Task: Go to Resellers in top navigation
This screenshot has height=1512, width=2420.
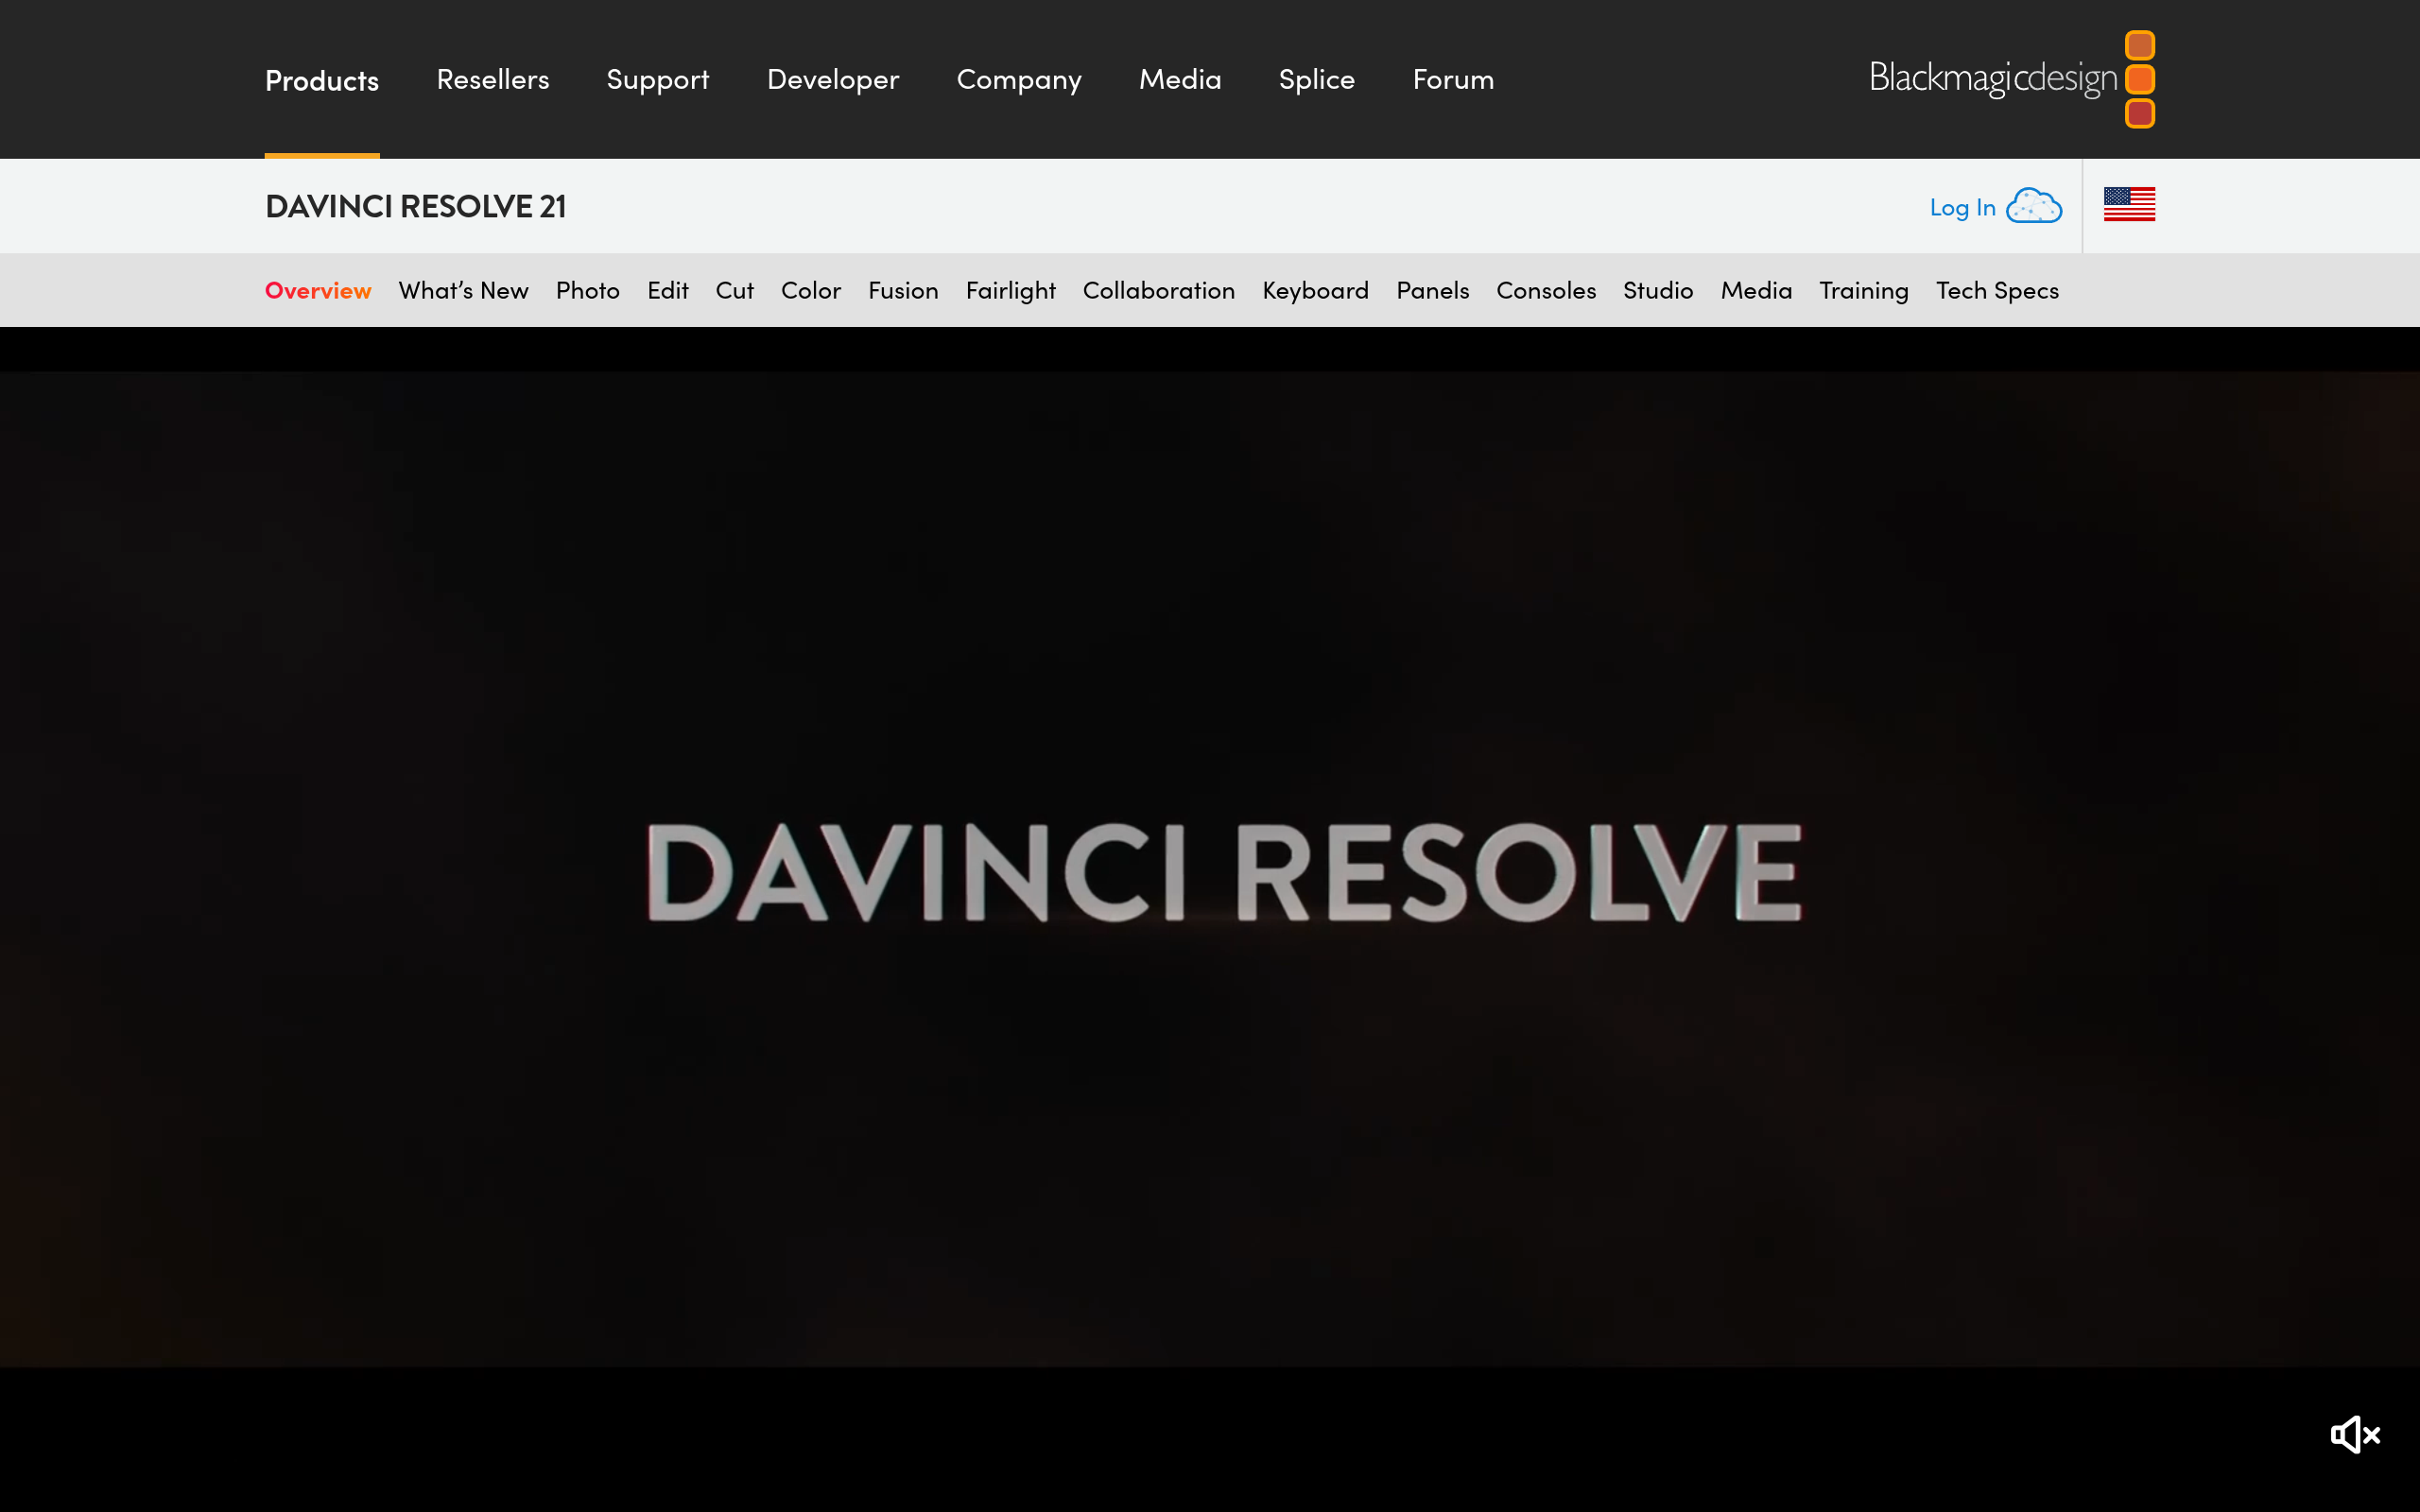Action: coord(493,79)
